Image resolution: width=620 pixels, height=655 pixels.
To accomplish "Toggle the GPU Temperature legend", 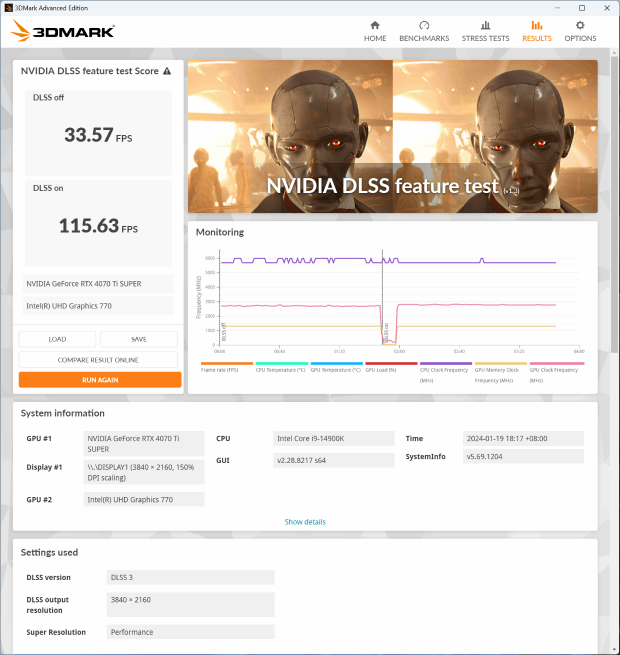I will 336,367.
